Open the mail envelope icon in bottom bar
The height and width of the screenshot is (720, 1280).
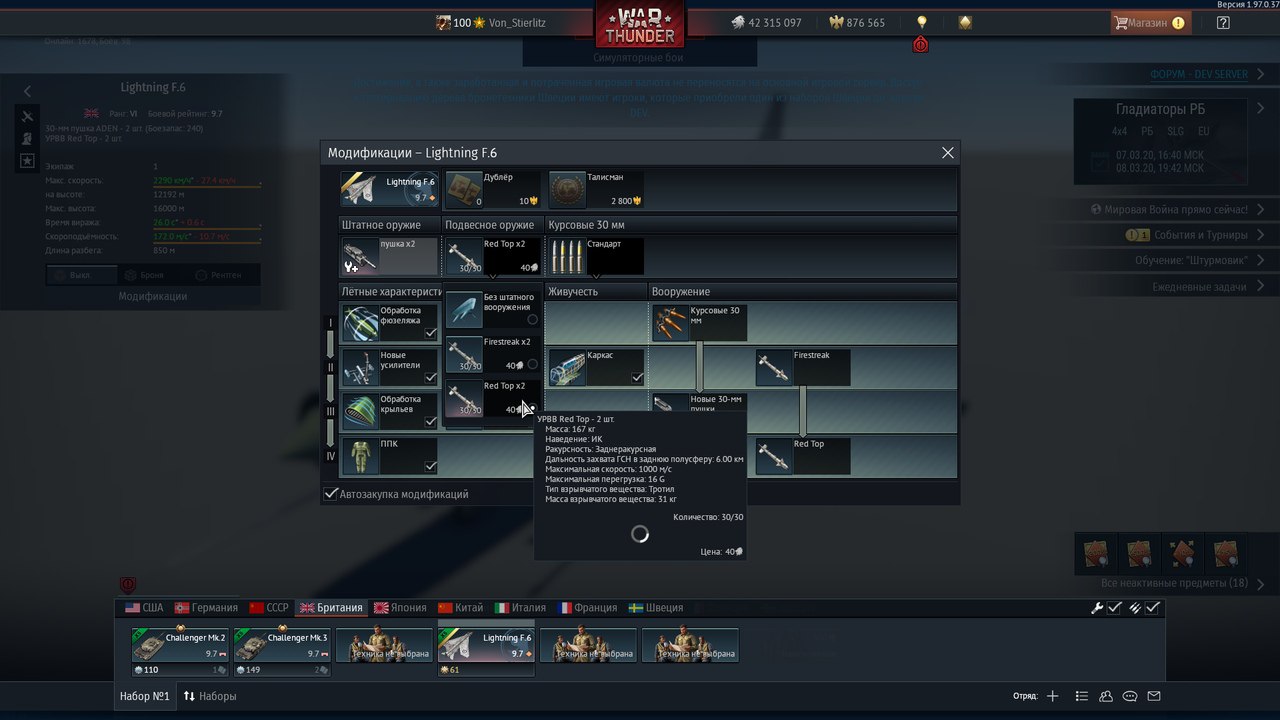(1154, 696)
